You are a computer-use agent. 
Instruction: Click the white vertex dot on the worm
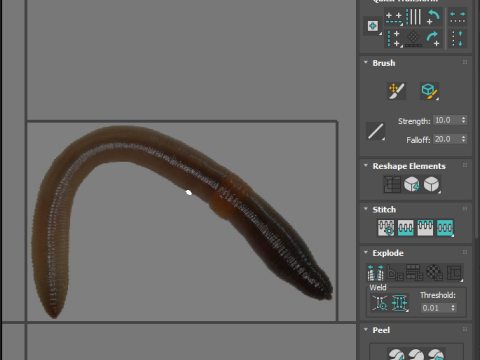click(x=189, y=192)
